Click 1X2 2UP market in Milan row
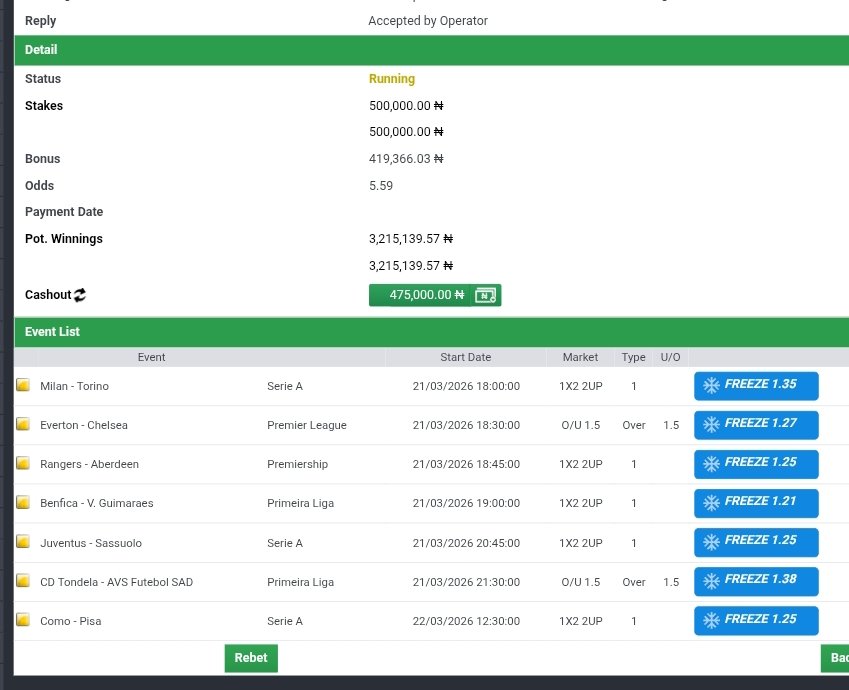Image resolution: width=849 pixels, height=690 pixels. click(x=580, y=386)
